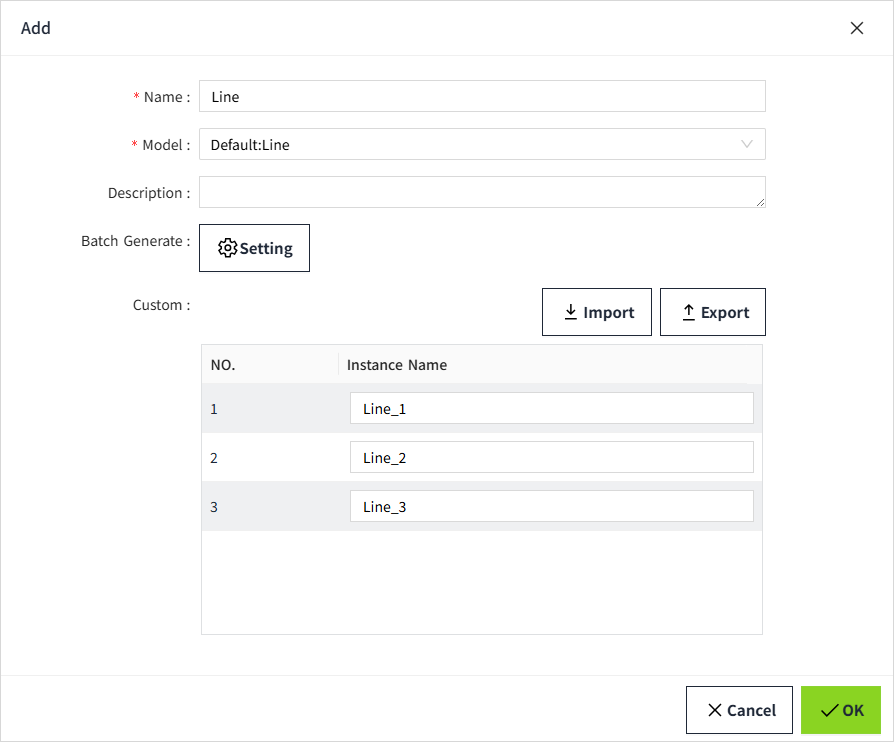Click the Instance Name column header
This screenshot has width=894, height=742.
point(397,365)
